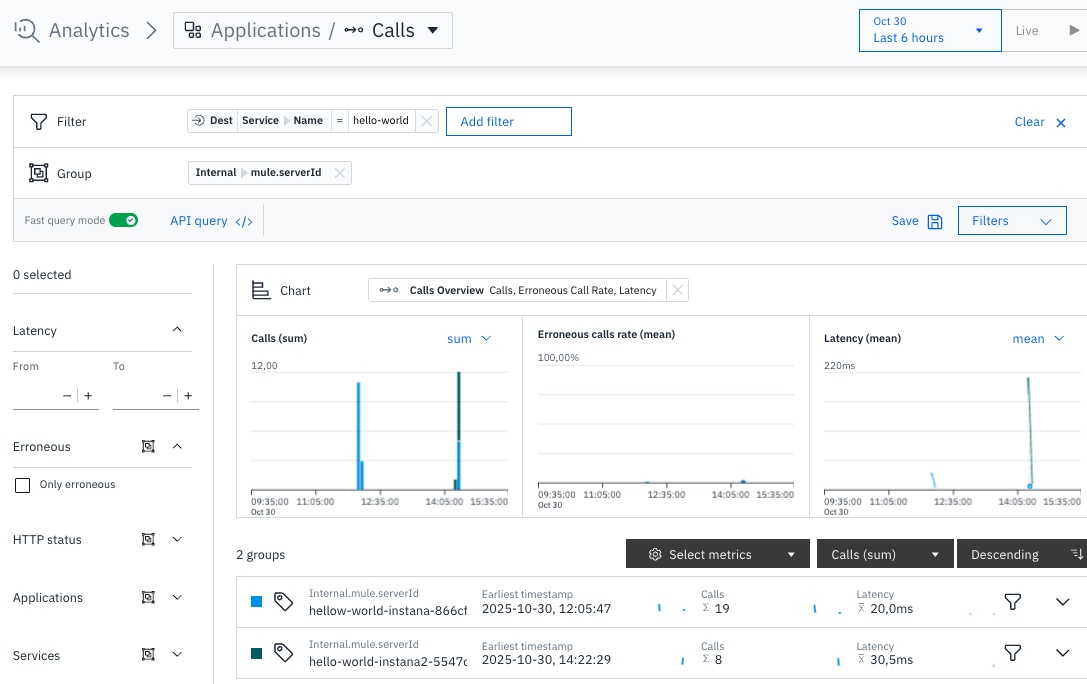Click the plus stepper under Latency From

(x=87, y=395)
